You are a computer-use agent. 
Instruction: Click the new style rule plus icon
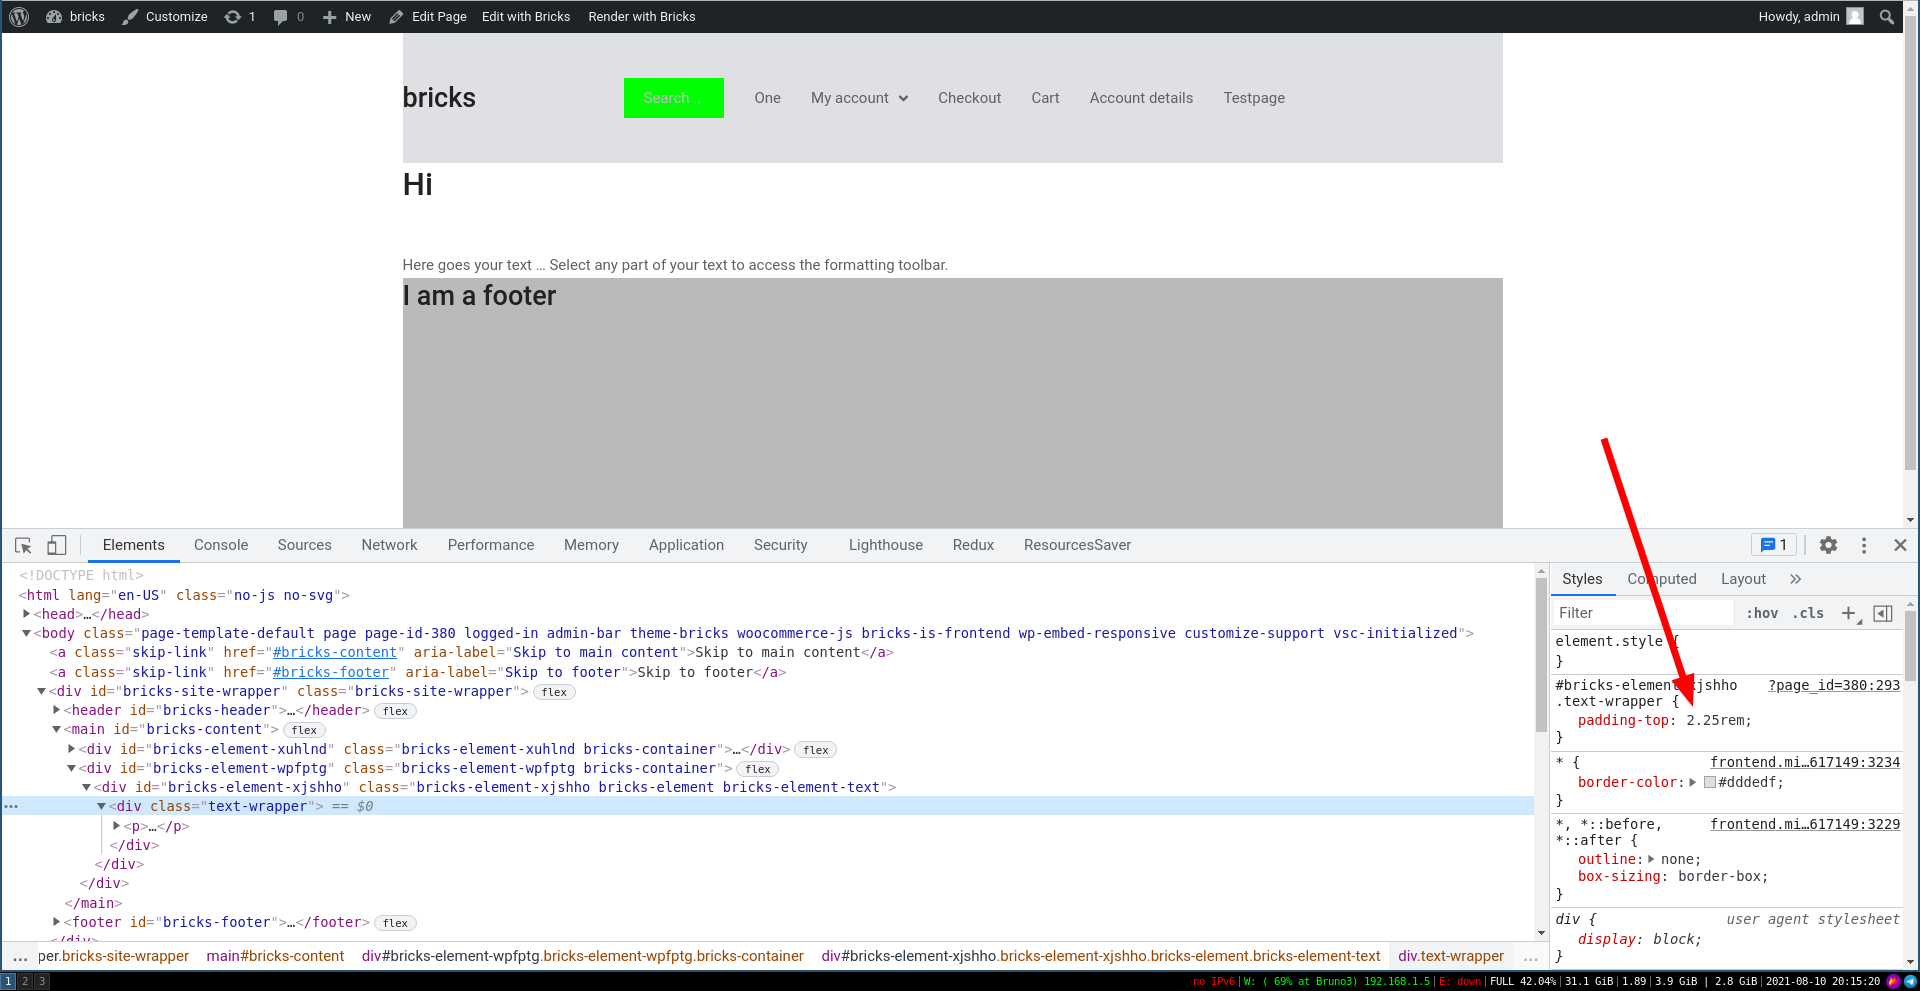1849,613
